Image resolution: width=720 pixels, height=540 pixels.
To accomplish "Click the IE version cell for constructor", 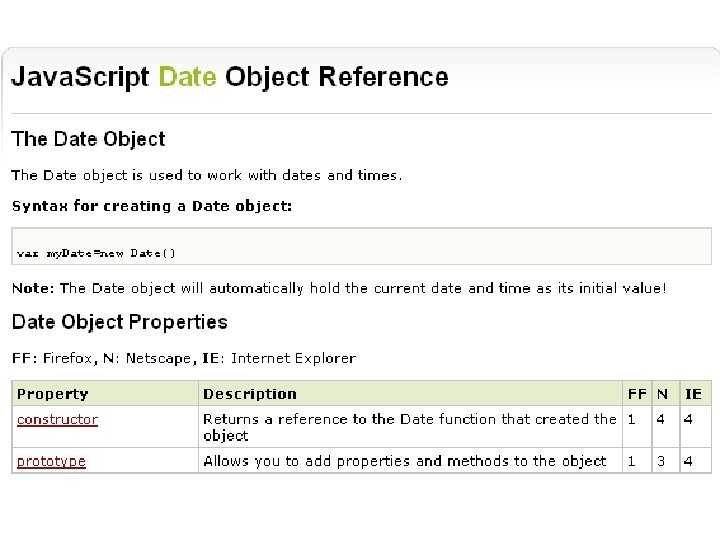I will click(x=688, y=420).
